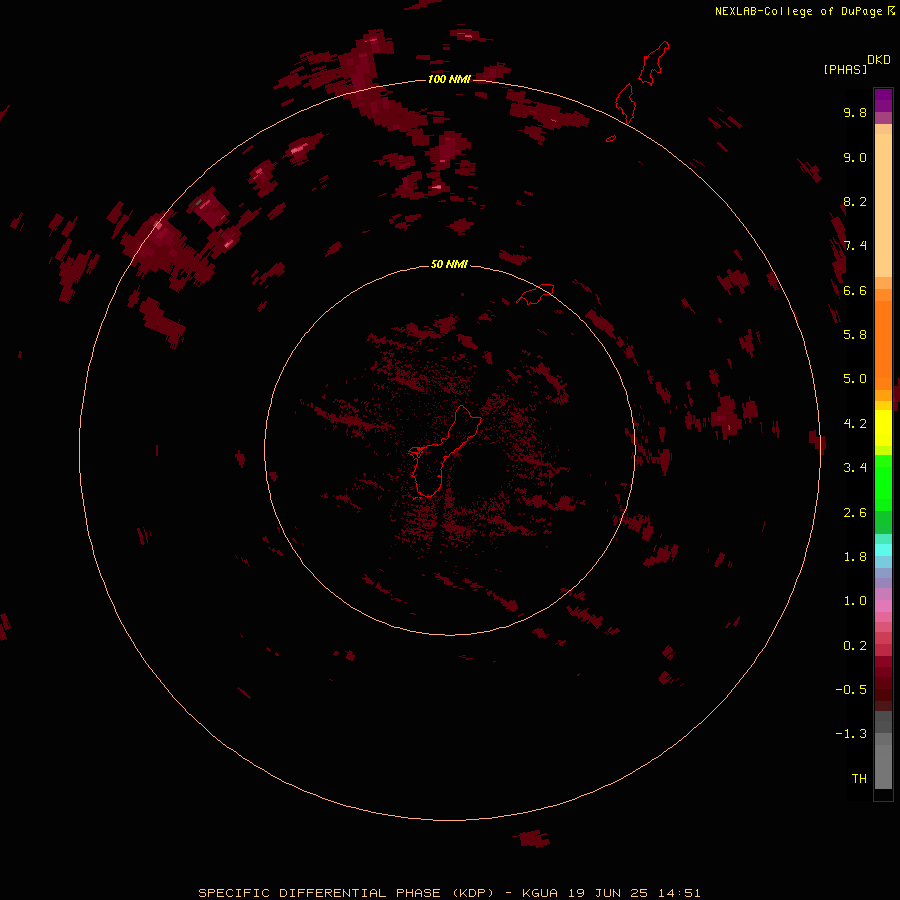Click the 8.2 color scale label

click(855, 201)
